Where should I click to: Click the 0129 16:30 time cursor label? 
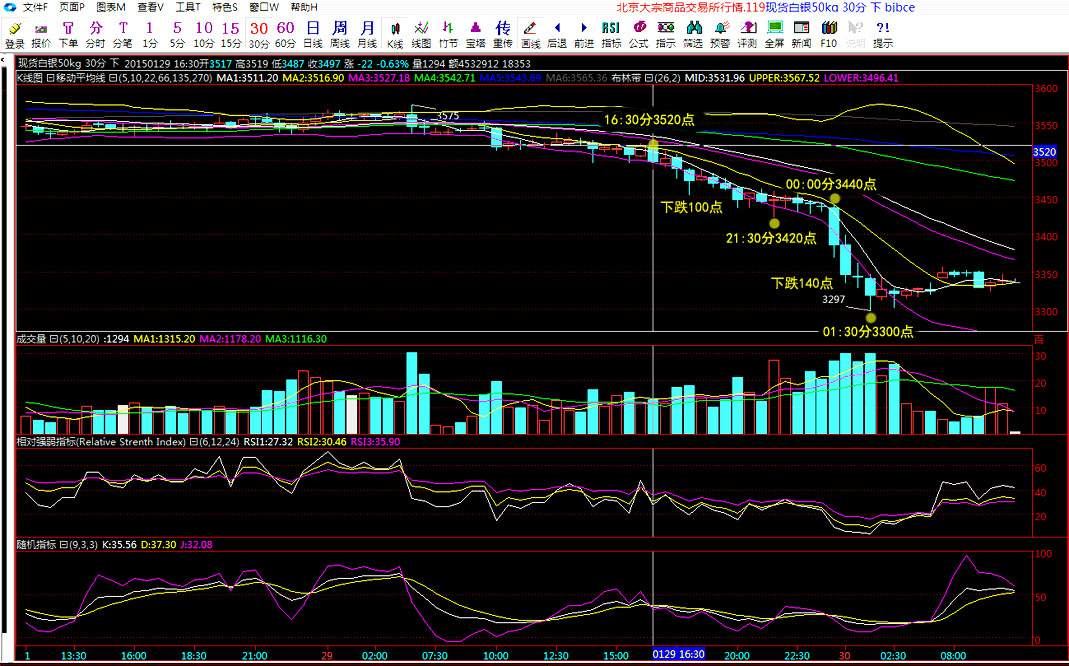click(678, 654)
